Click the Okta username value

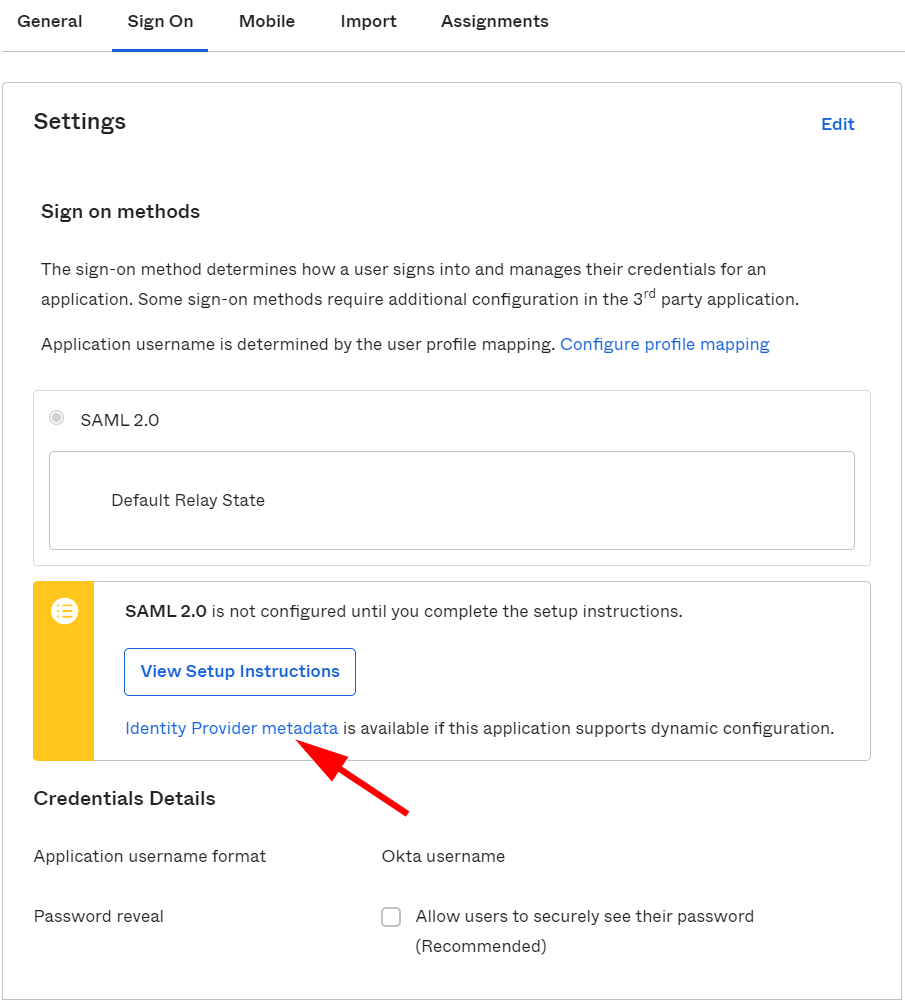[x=443, y=857]
